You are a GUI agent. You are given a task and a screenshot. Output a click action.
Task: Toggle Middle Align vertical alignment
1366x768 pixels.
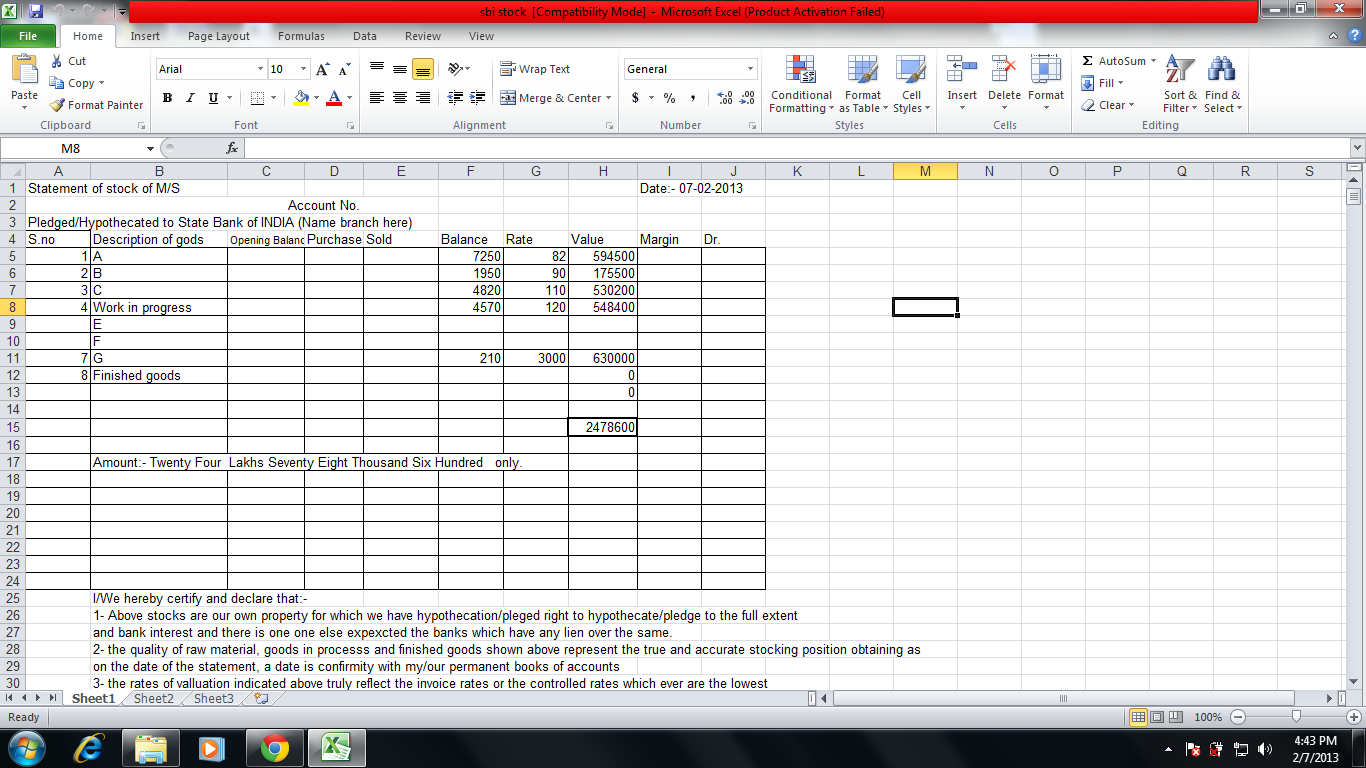tap(400, 69)
